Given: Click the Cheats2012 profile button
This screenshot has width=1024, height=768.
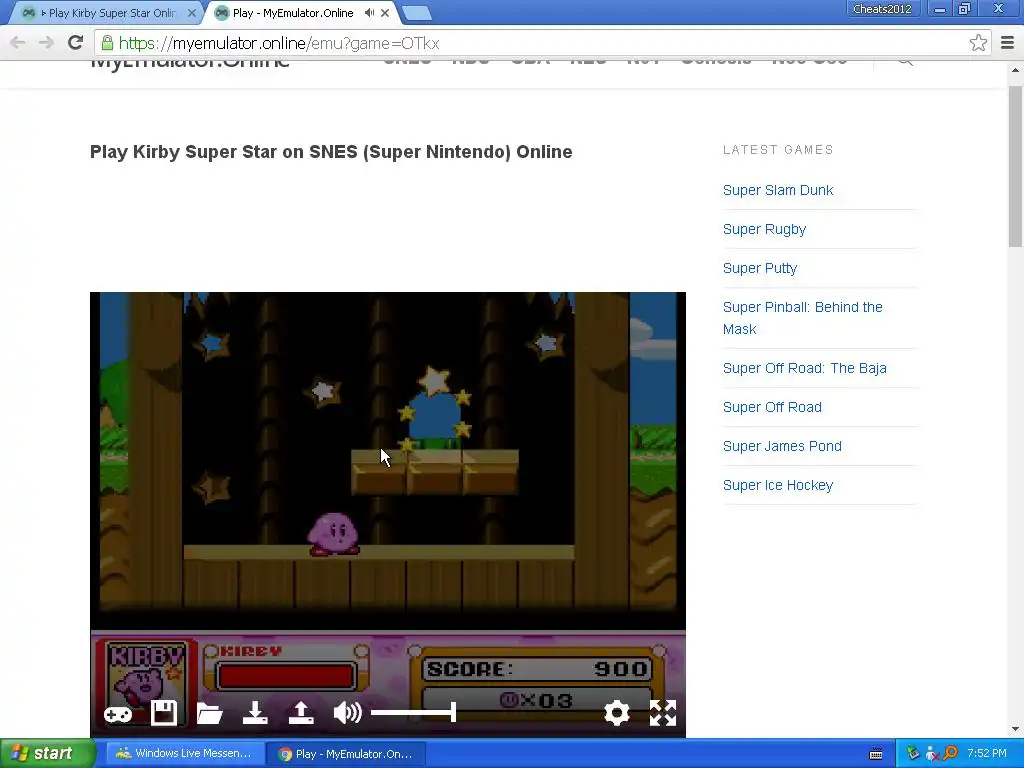Looking at the screenshot, I should pos(882,9).
